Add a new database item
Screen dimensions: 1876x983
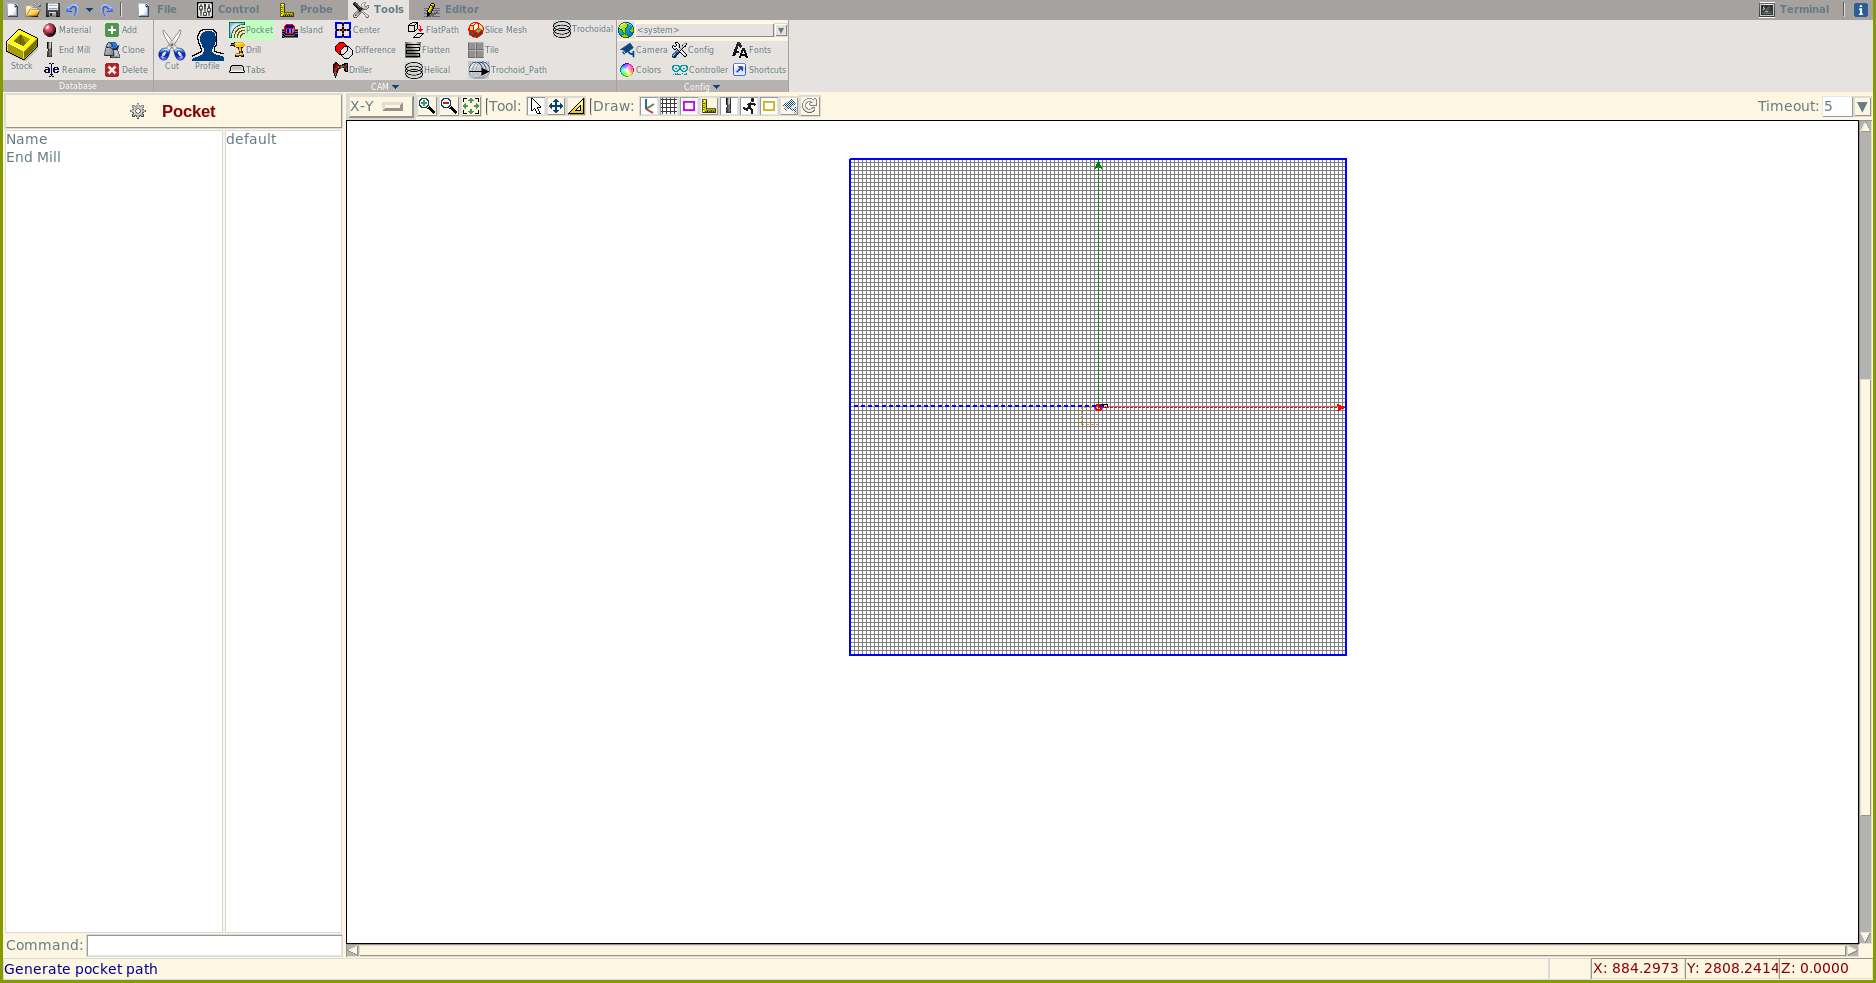click(121, 30)
